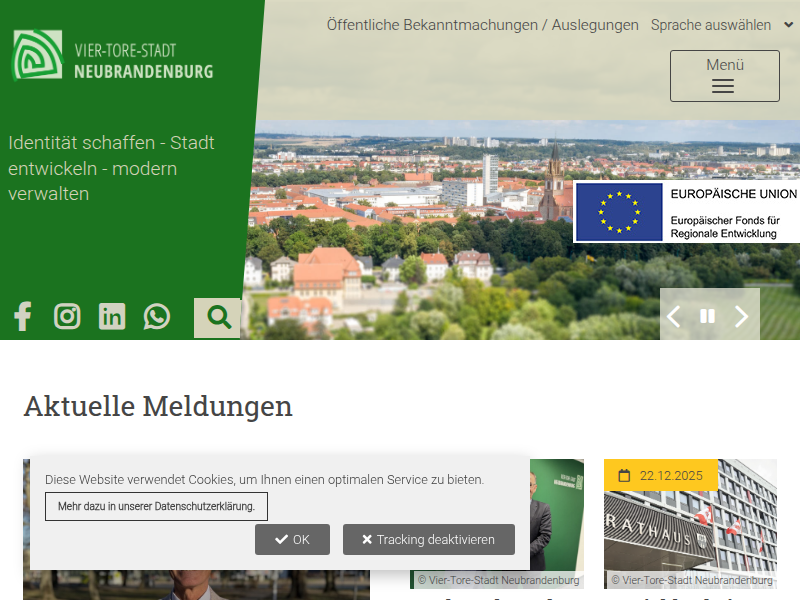
Task: Pause the image slideshow
Action: click(708, 316)
